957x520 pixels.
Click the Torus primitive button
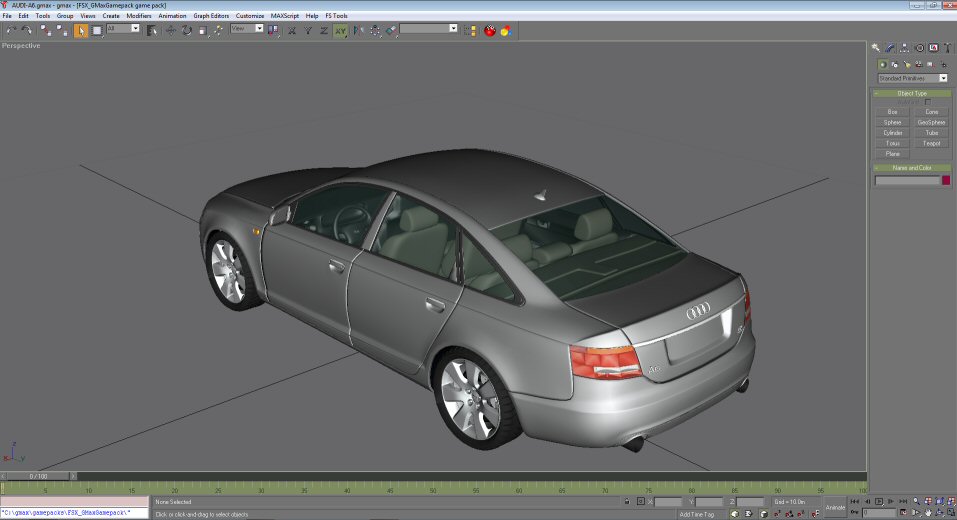pyautogui.click(x=892, y=143)
